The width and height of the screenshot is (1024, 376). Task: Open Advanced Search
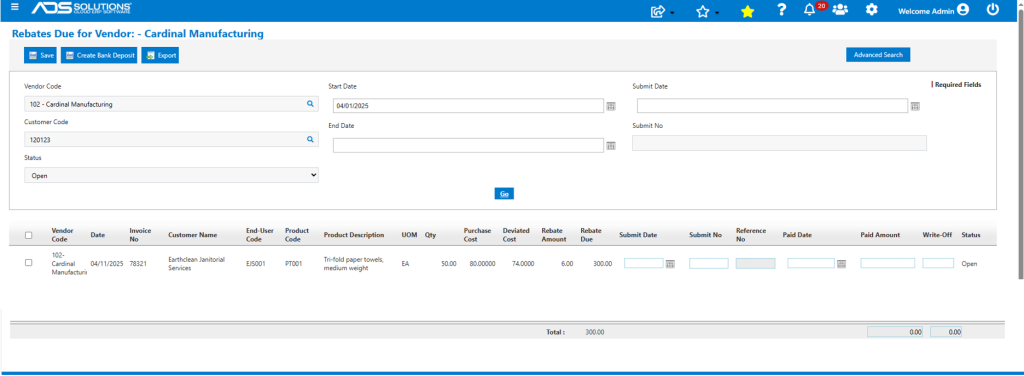(878, 55)
